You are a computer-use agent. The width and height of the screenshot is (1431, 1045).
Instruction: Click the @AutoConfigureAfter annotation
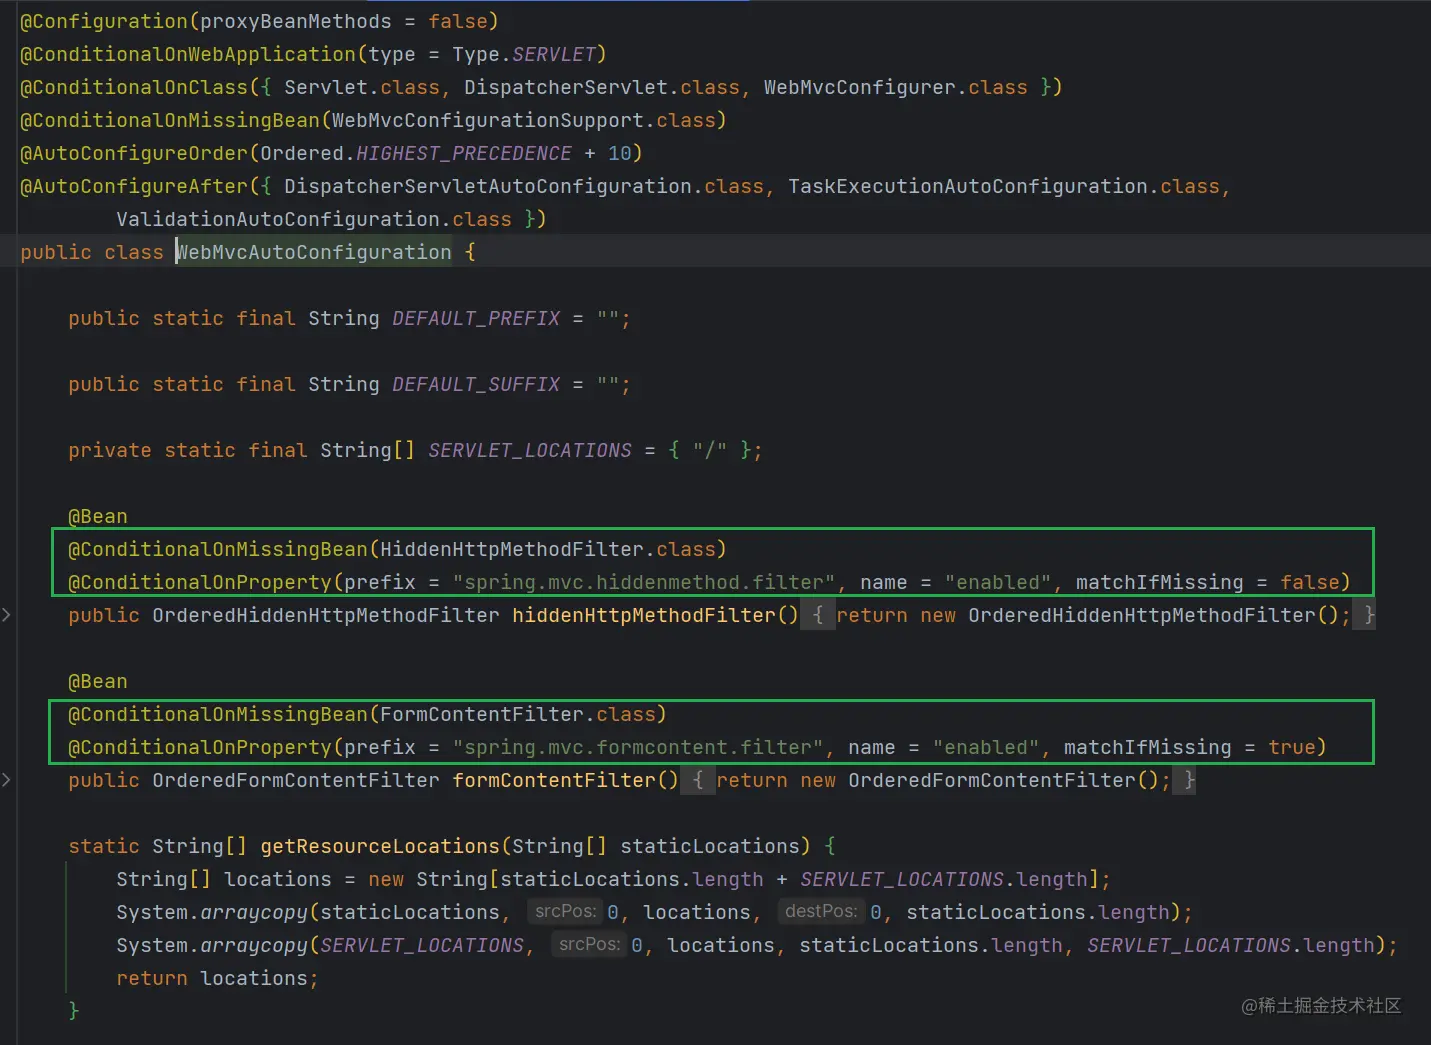(x=134, y=186)
